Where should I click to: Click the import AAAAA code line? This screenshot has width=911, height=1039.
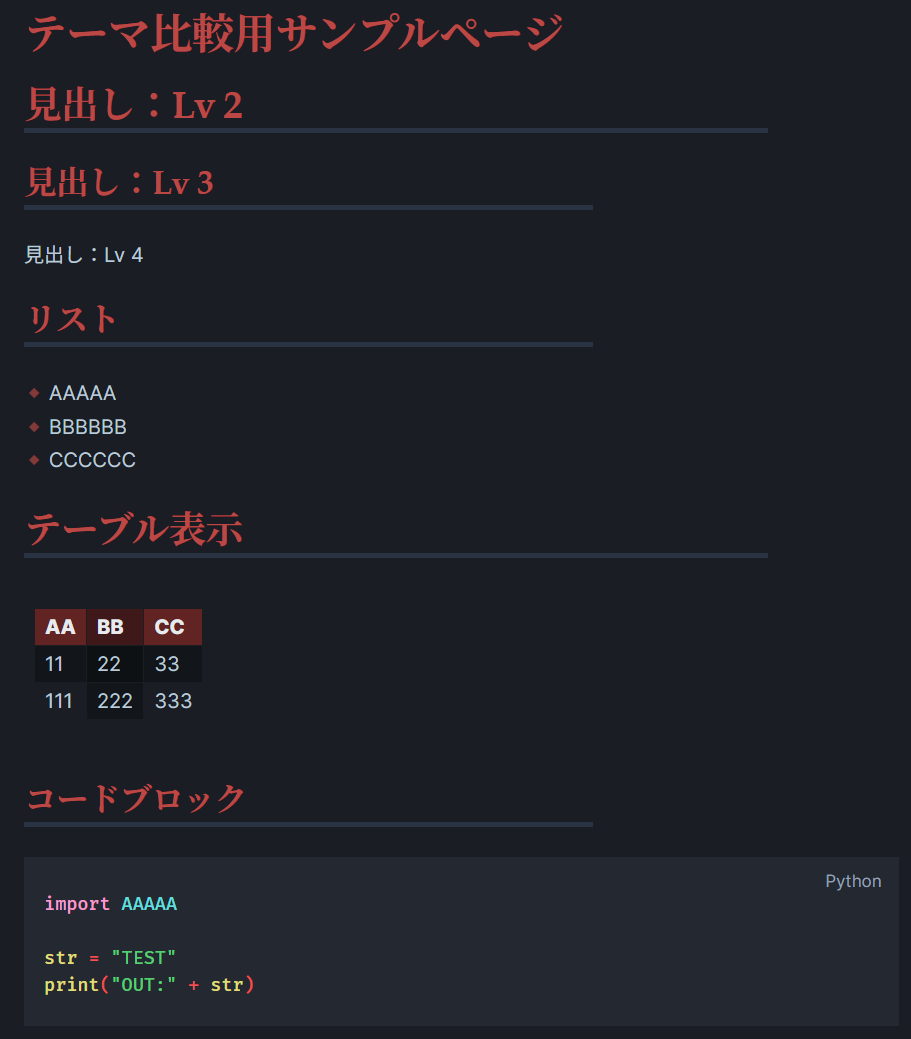[111, 904]
